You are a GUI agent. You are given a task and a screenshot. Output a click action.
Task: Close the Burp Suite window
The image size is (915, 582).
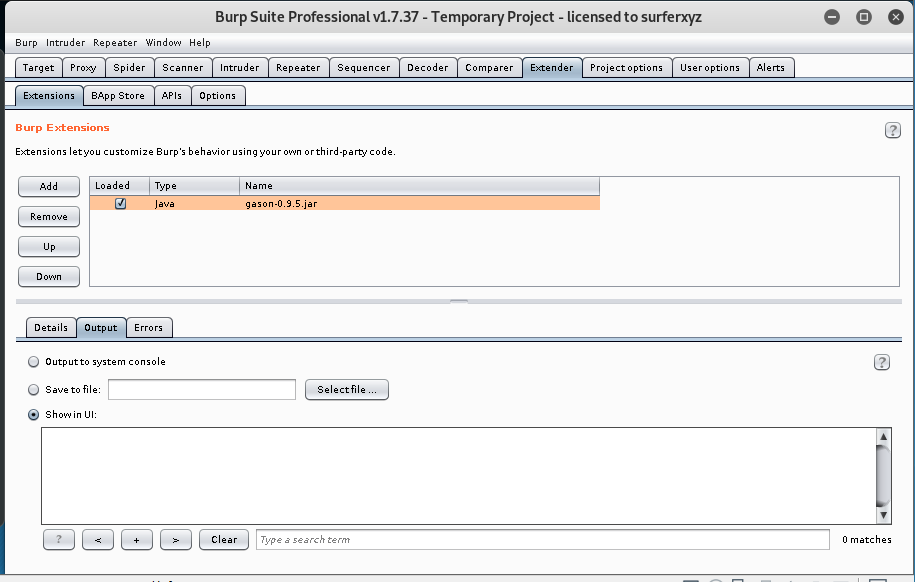(x=896, y=17)
